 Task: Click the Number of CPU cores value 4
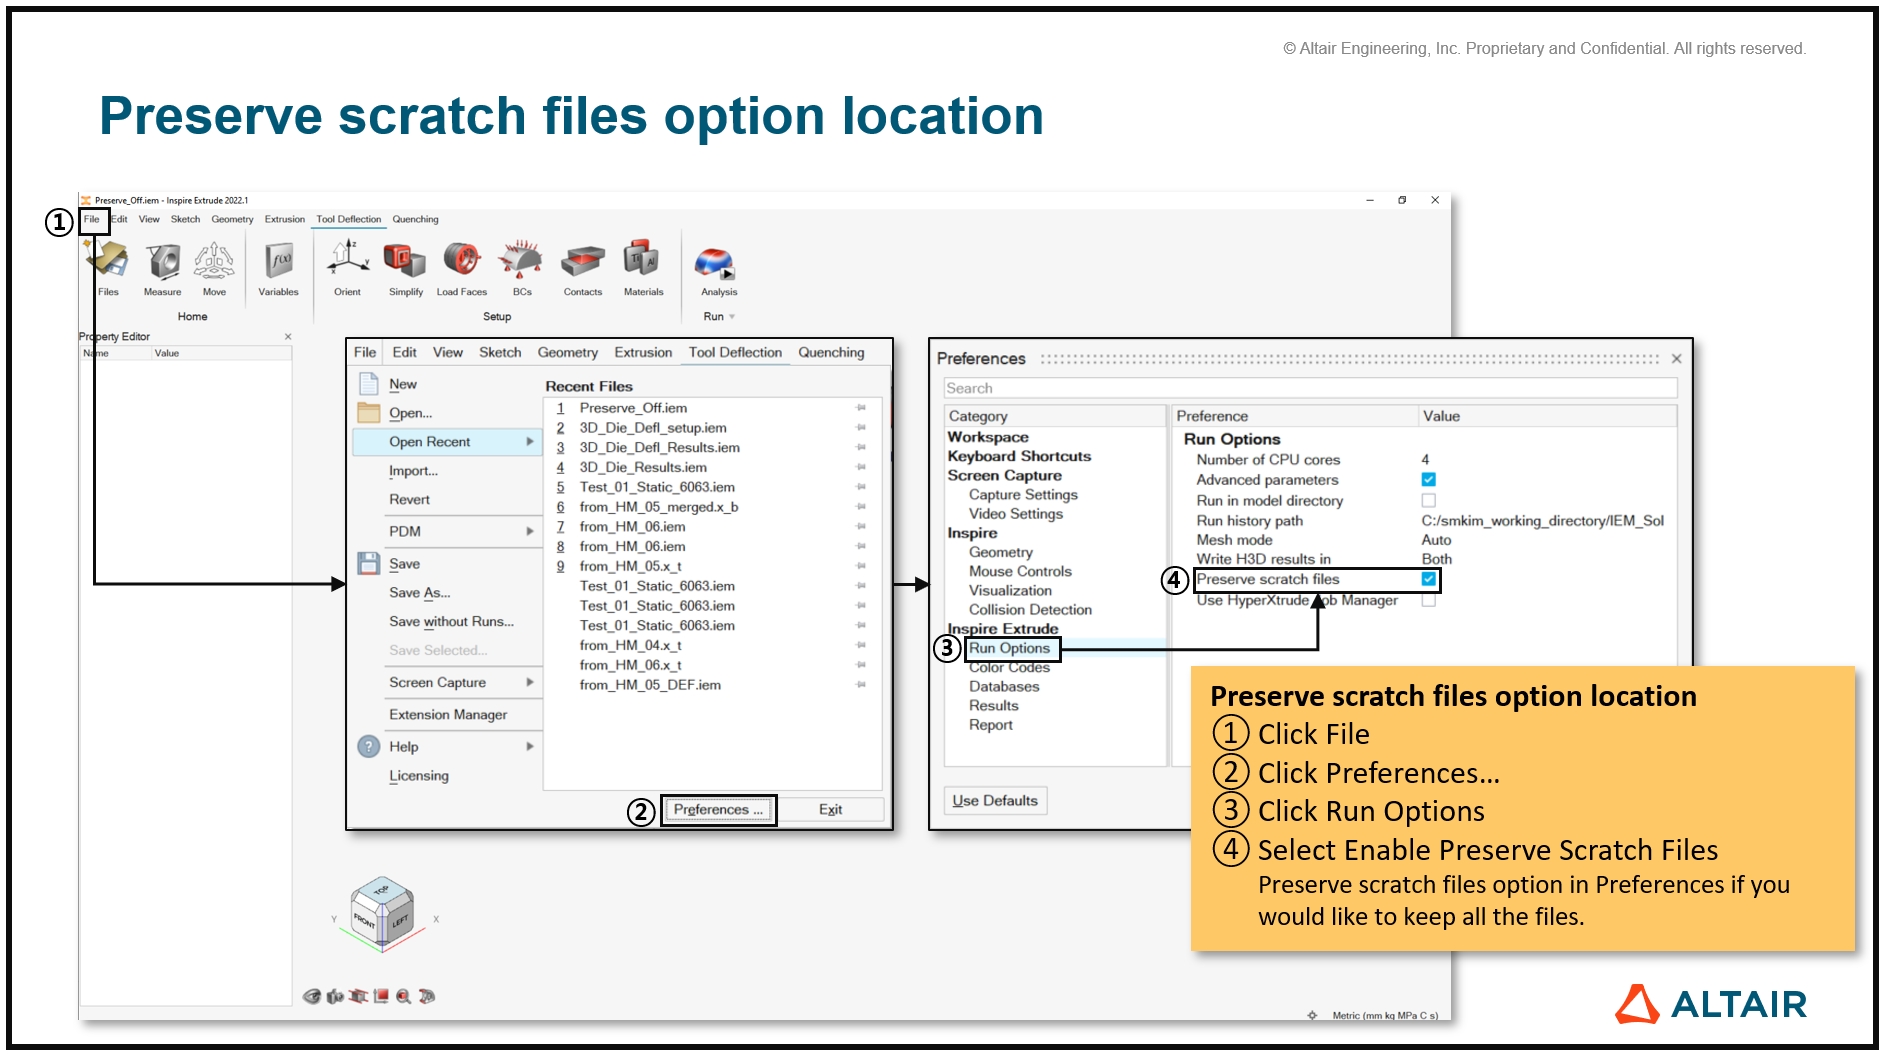(x=1425, y=460)
